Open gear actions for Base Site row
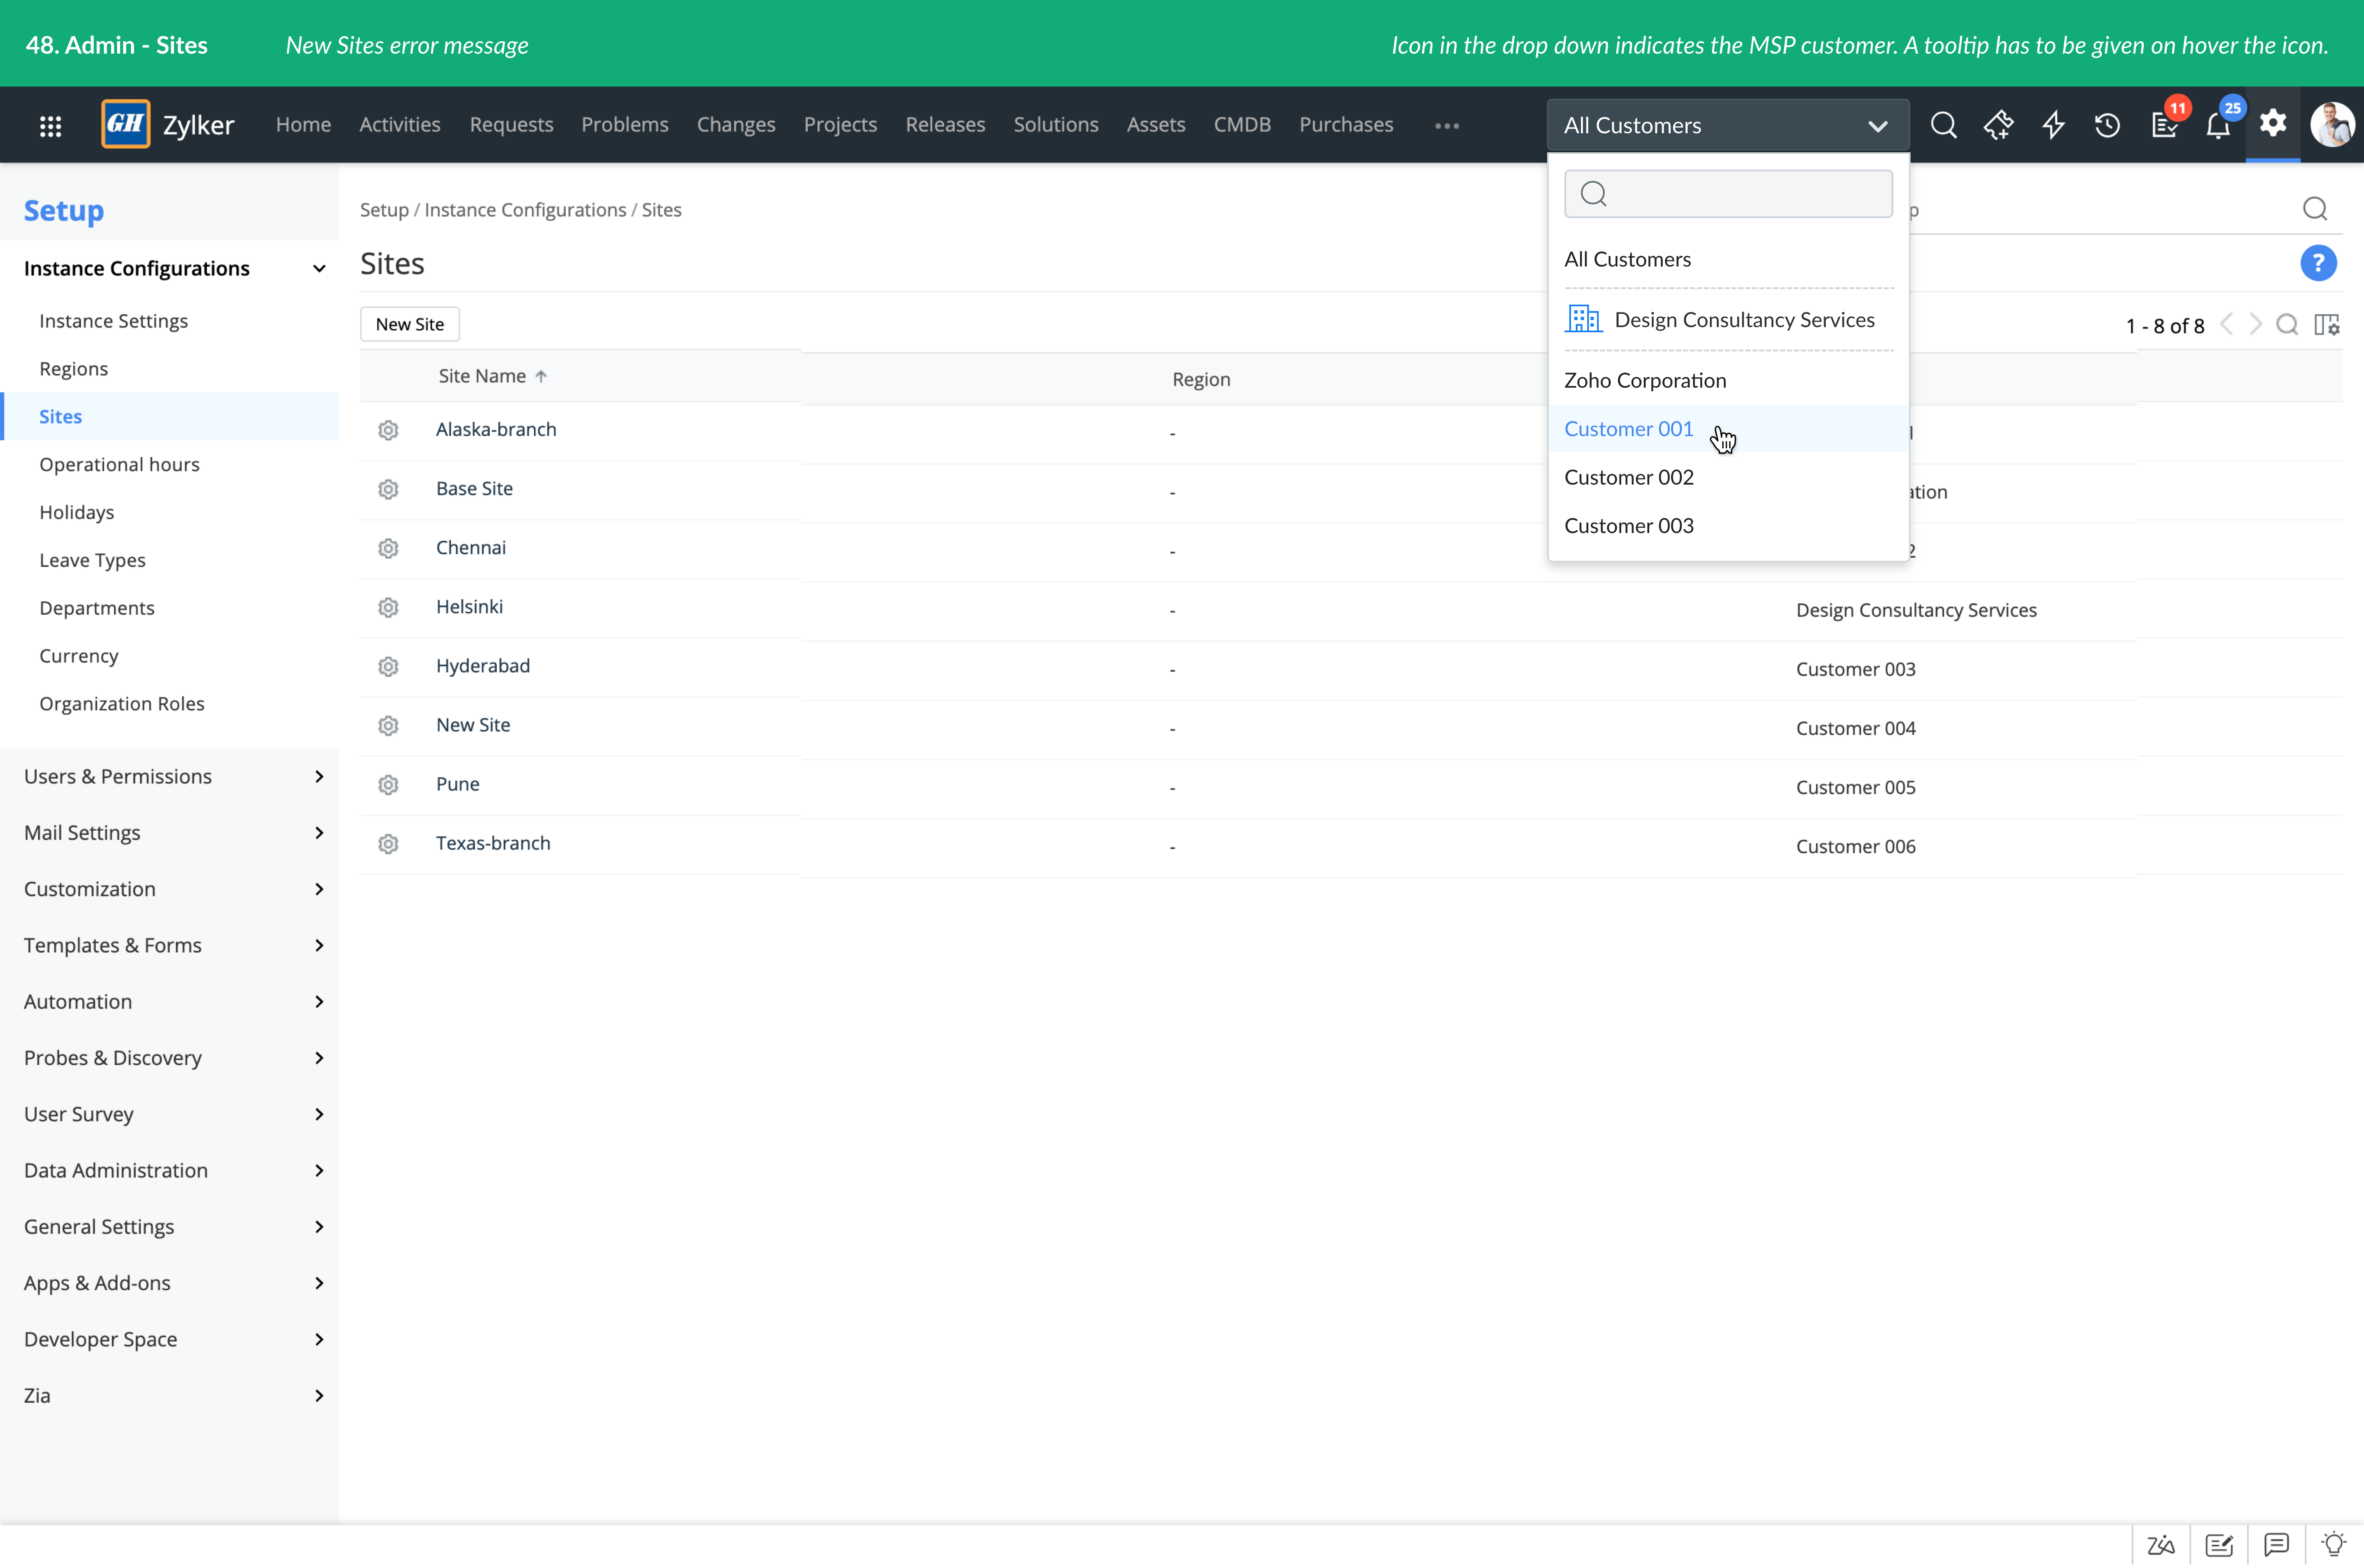 point(388,489)
